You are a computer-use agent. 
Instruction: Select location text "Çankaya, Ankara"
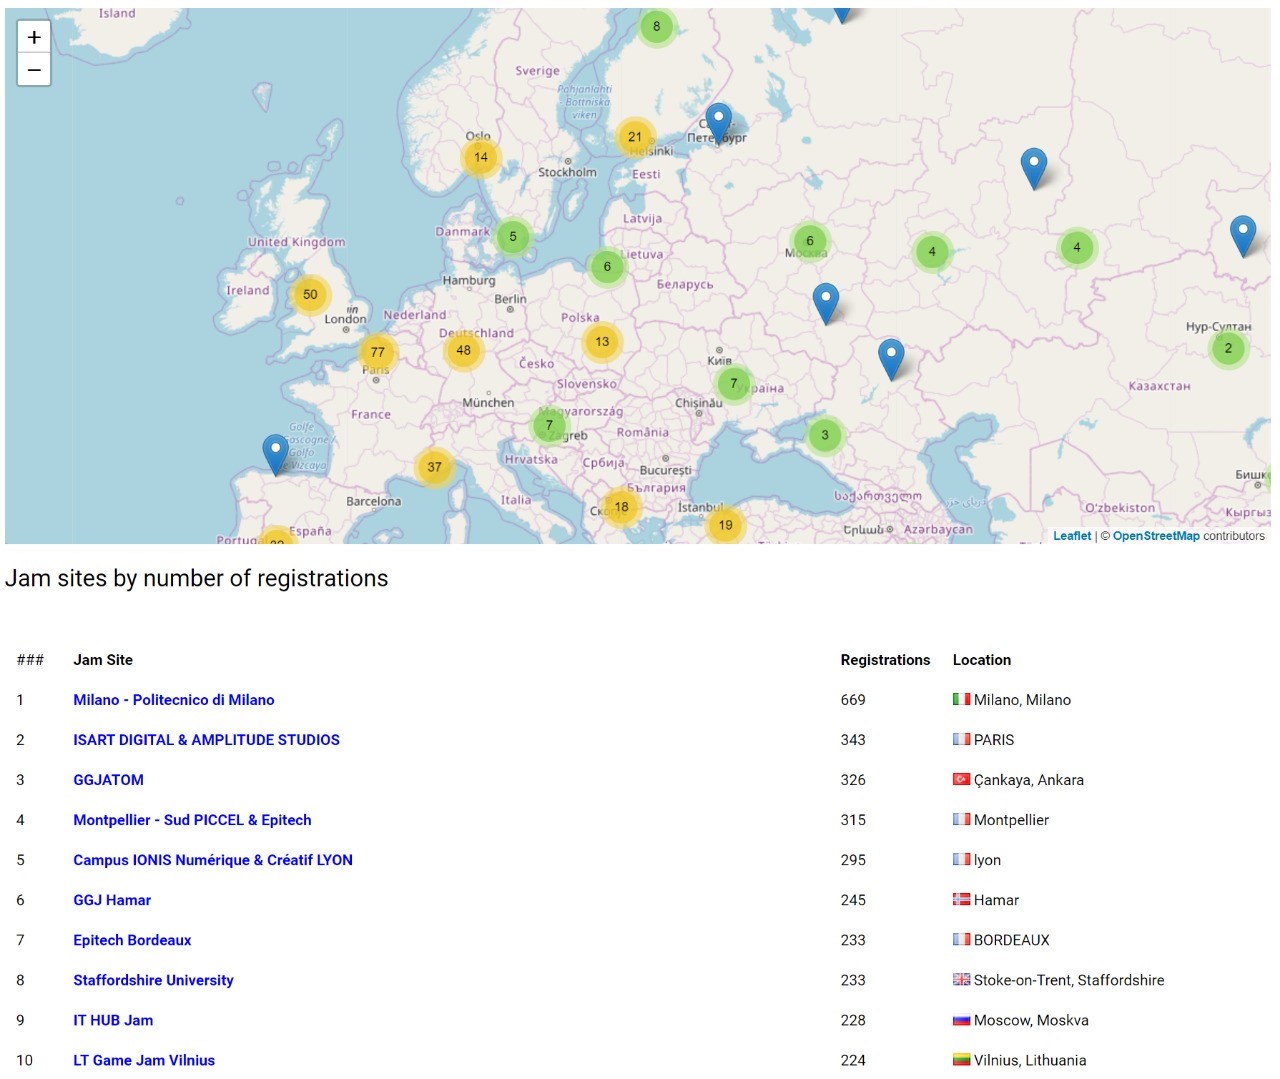(1029, 780)
